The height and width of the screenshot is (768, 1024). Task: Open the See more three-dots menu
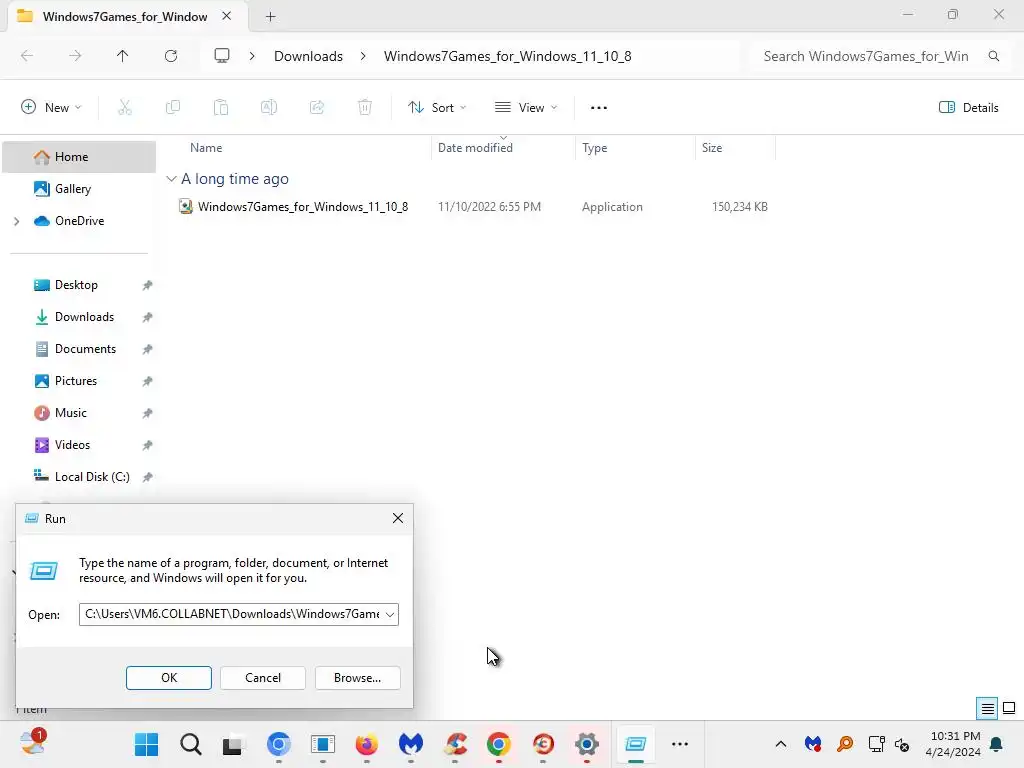click(599, 108)
